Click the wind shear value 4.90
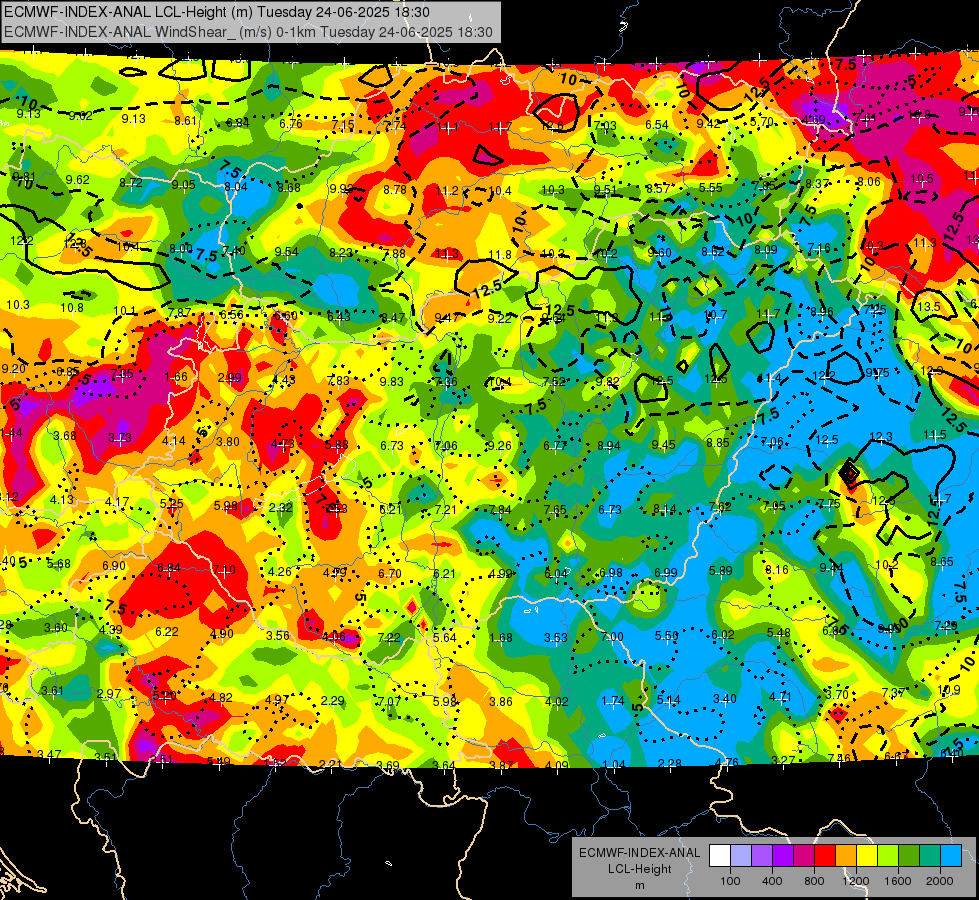The width and height of the screenshot is (979, 900). (x=222, y=633)
